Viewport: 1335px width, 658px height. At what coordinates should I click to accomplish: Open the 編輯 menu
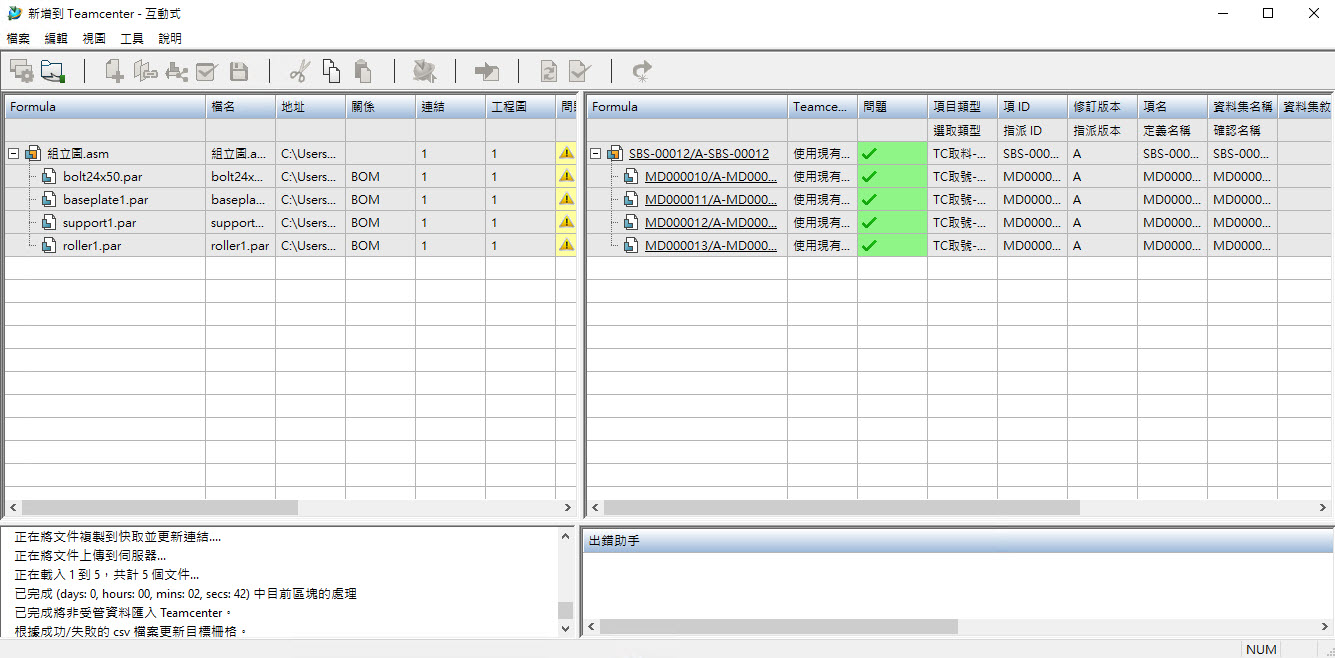[56, 38]
